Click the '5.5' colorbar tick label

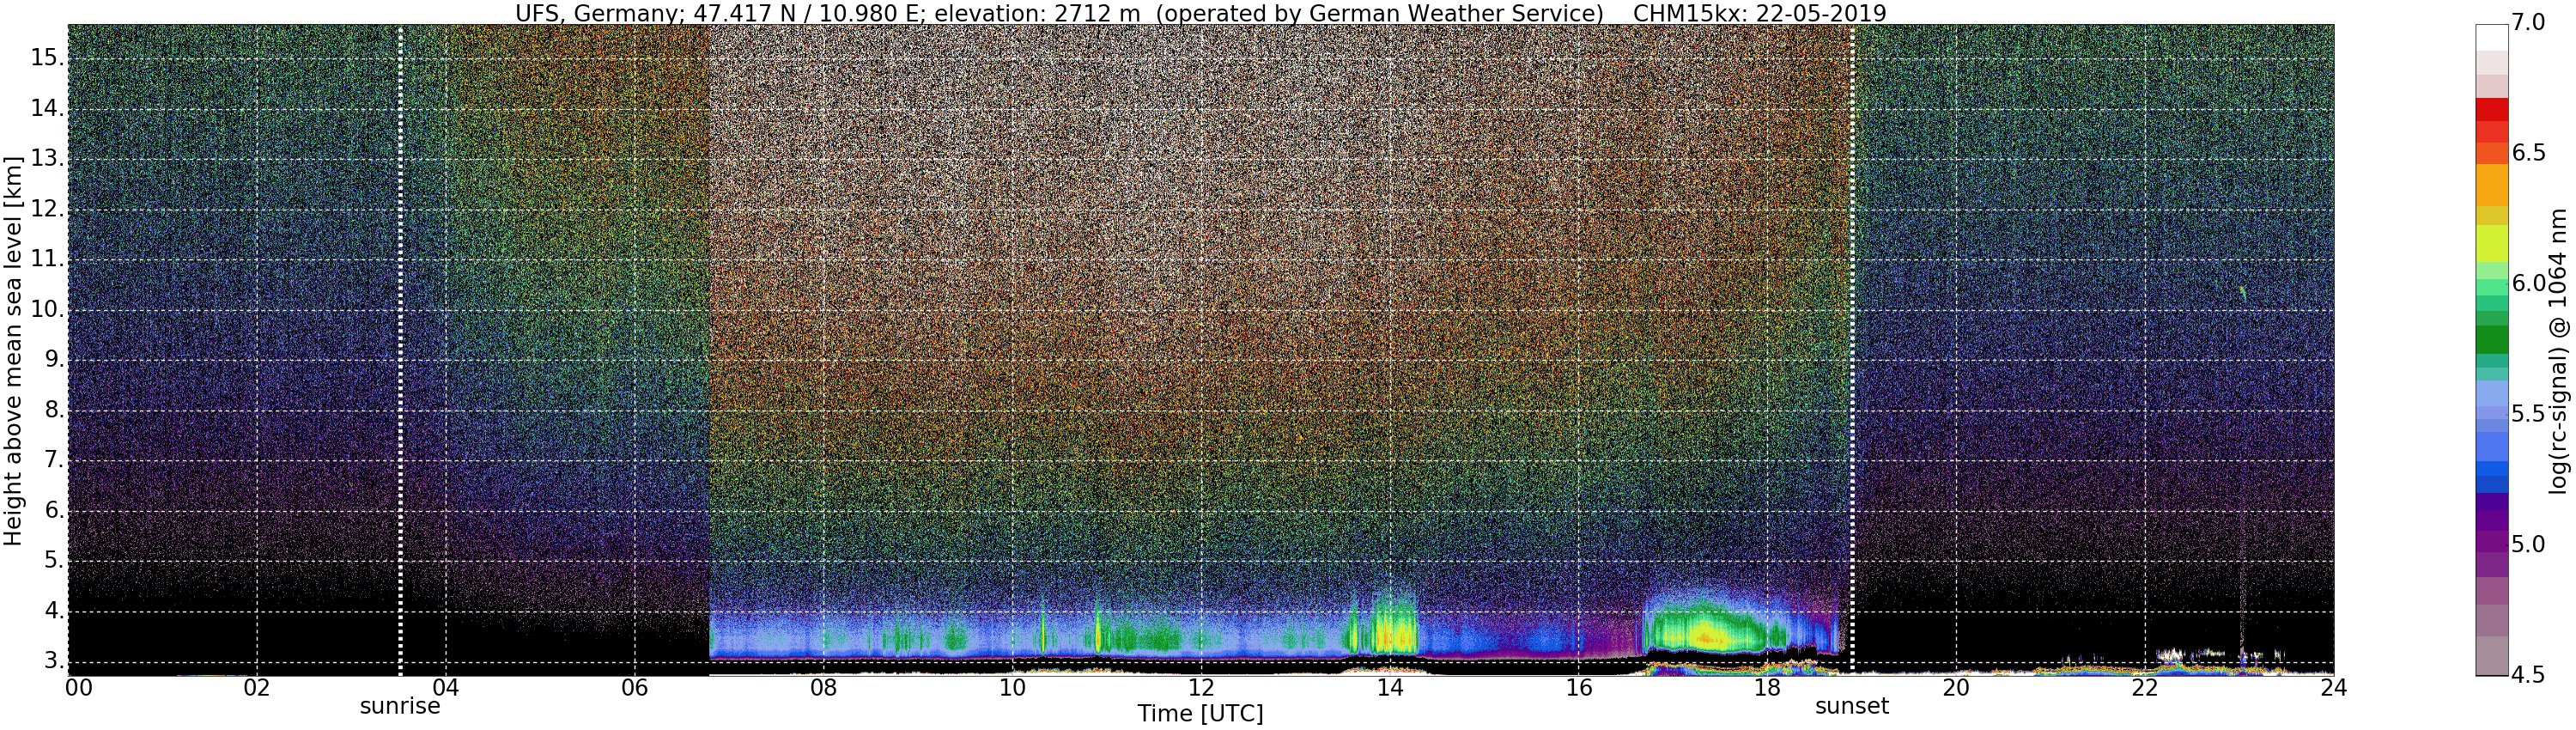(x=2529, y=414)
